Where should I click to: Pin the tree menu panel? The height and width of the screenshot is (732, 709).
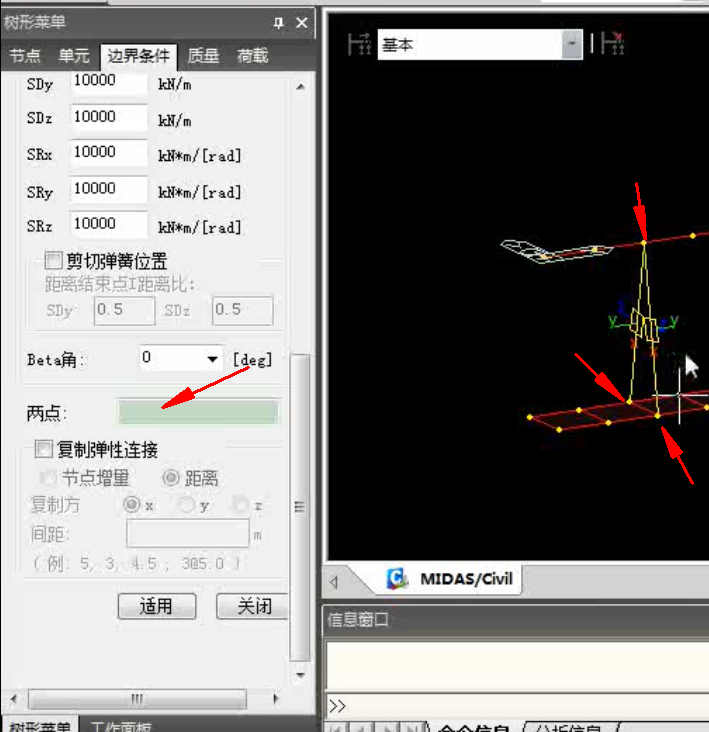(278, 22)
